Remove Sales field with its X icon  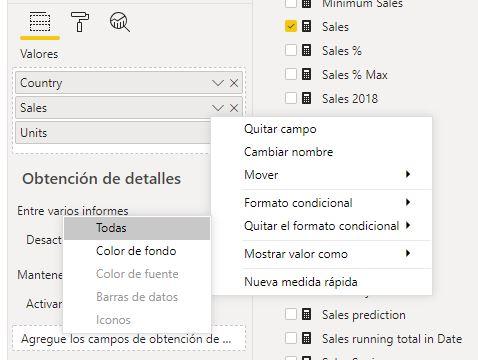click(234, 108)
